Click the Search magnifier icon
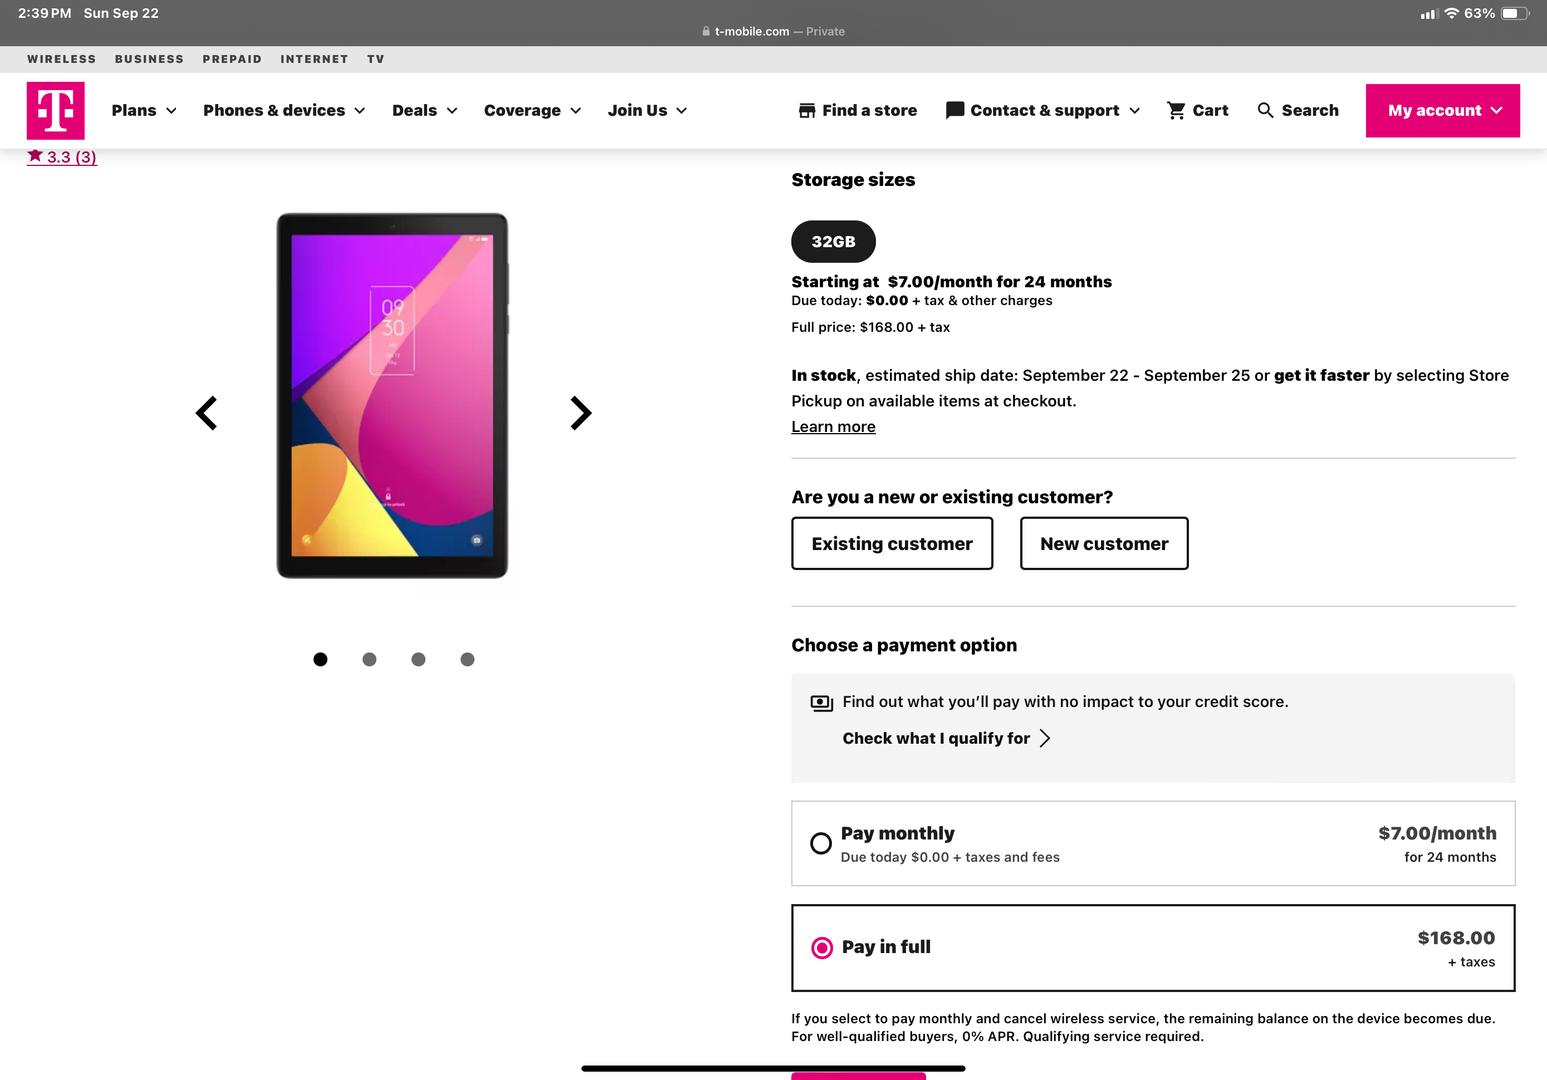The width and height of the screenshot is (1547, 1080). 1265,110
